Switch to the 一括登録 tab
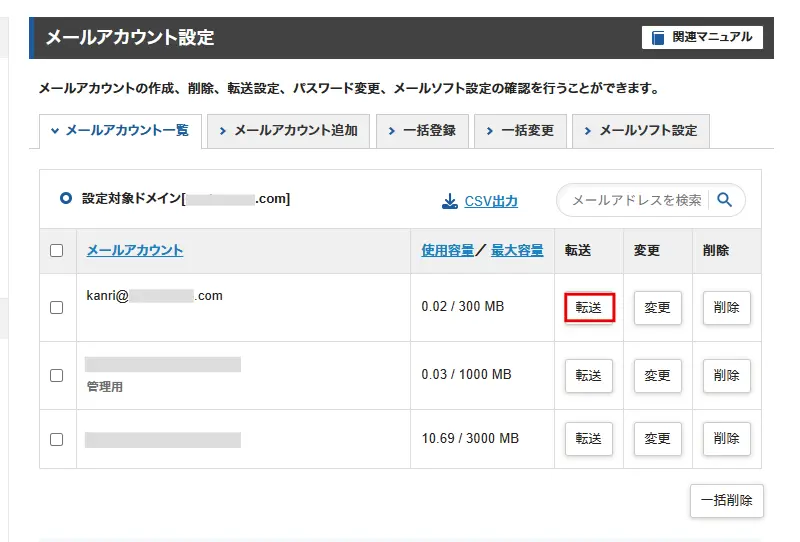800x542 pixels. pos(423,131)
